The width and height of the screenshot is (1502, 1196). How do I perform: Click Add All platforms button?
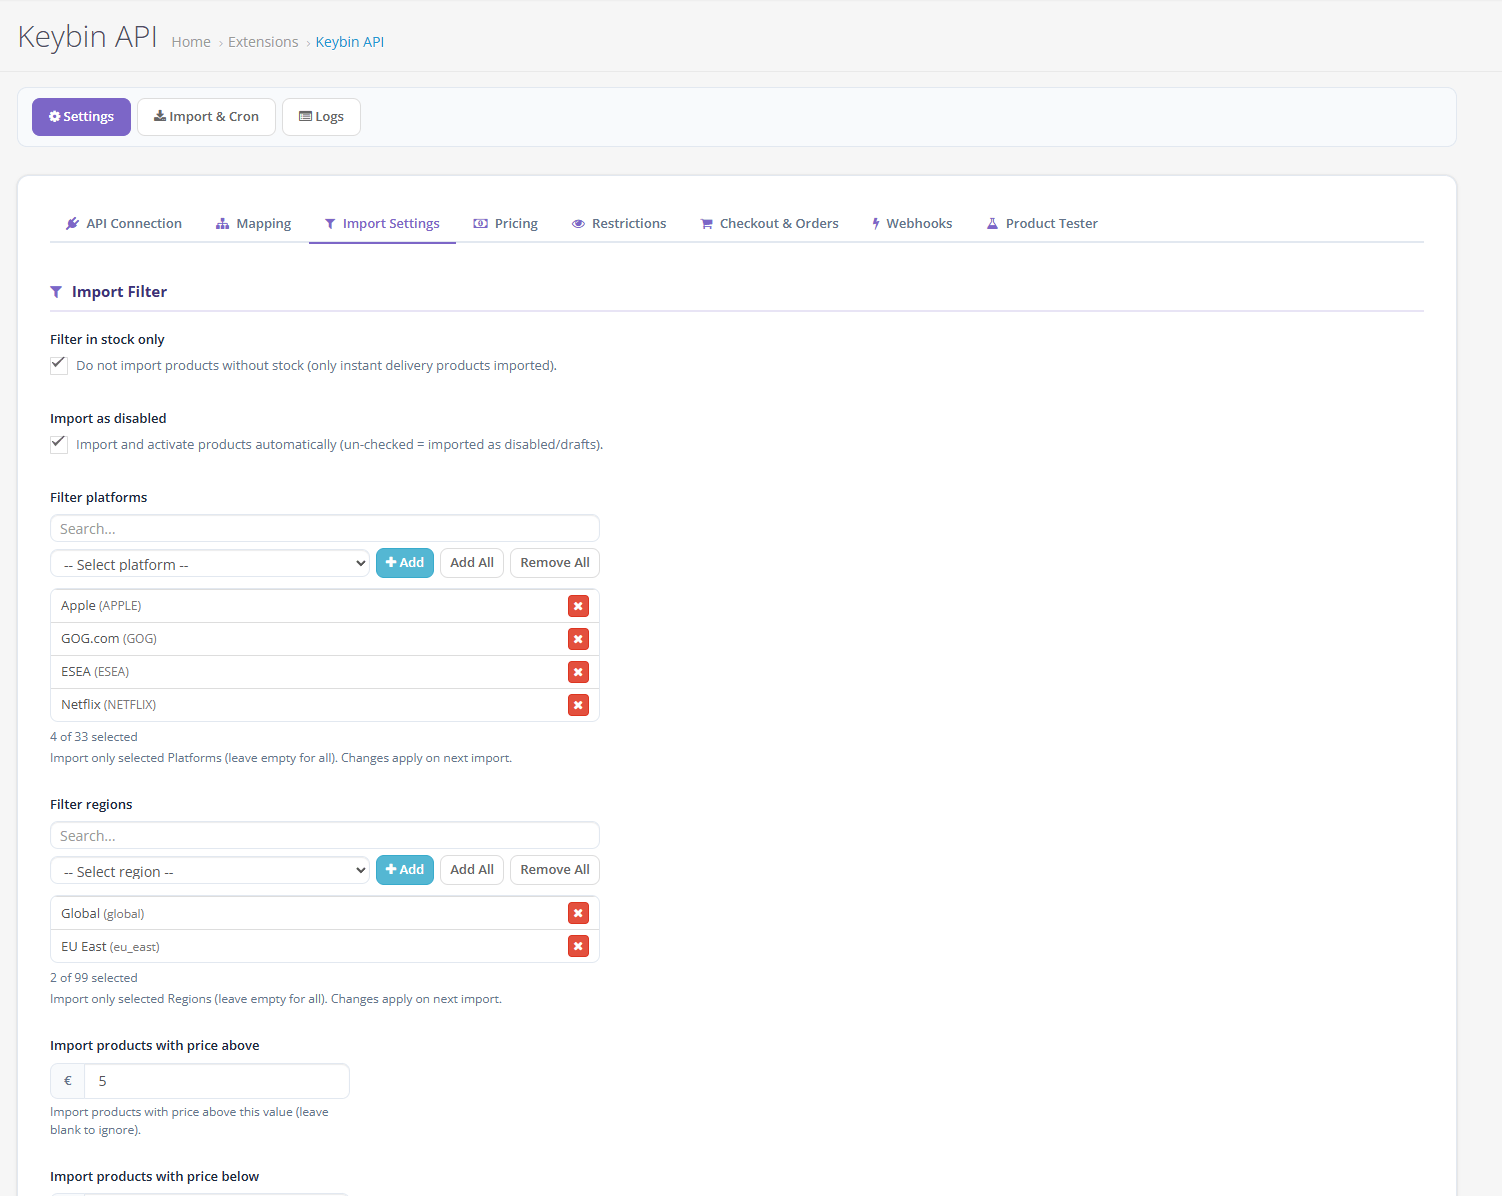[472, 563]
